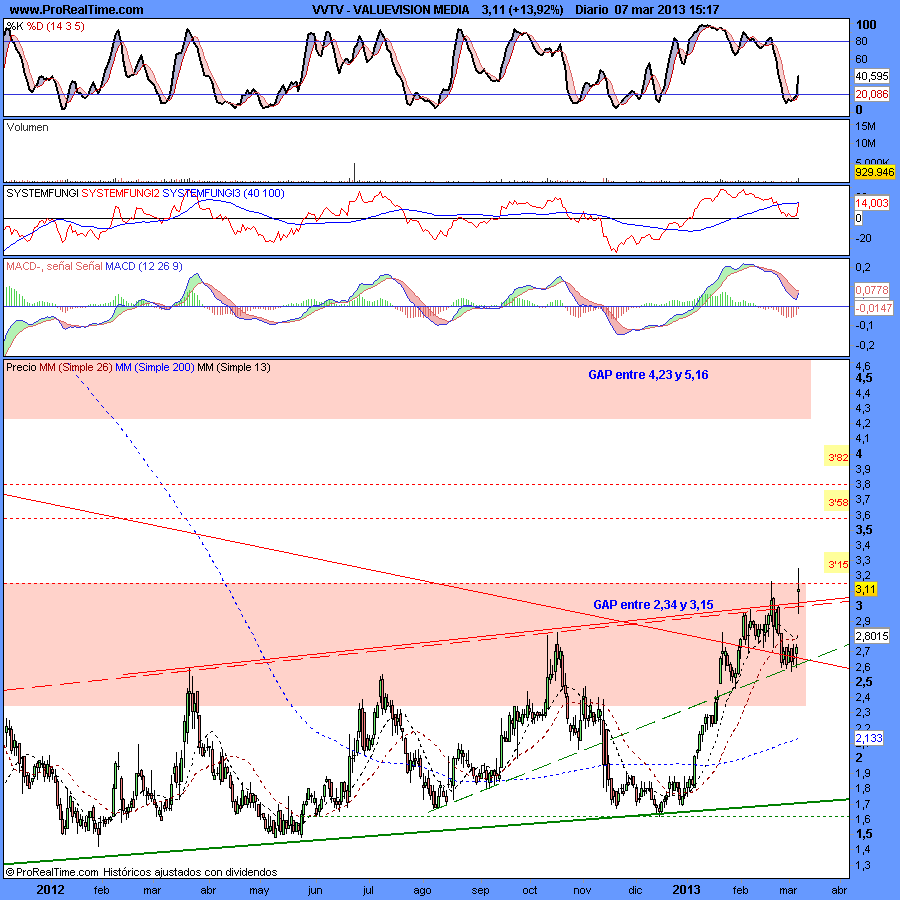The width and height of the screenshot is (900, 900).
Task: Click the 10M volume axis label
Action: (x=866, y=143)
